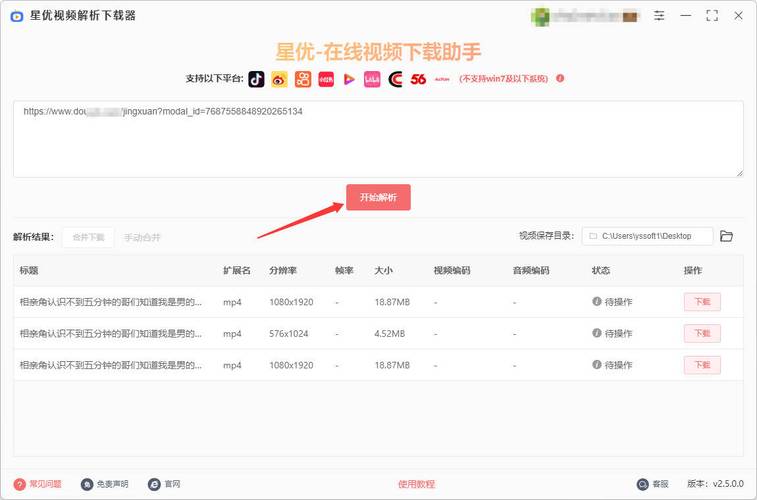Open the 免责声明 link
Screen dimensions: 757x500
click(x=112, y=484)
